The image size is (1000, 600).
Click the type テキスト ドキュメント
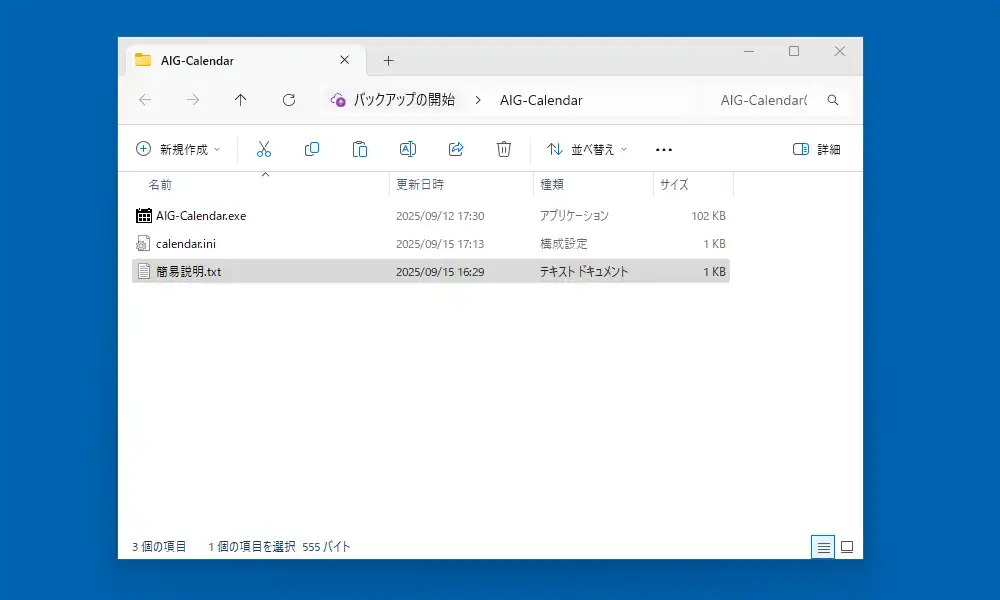(x=584, y=272)
